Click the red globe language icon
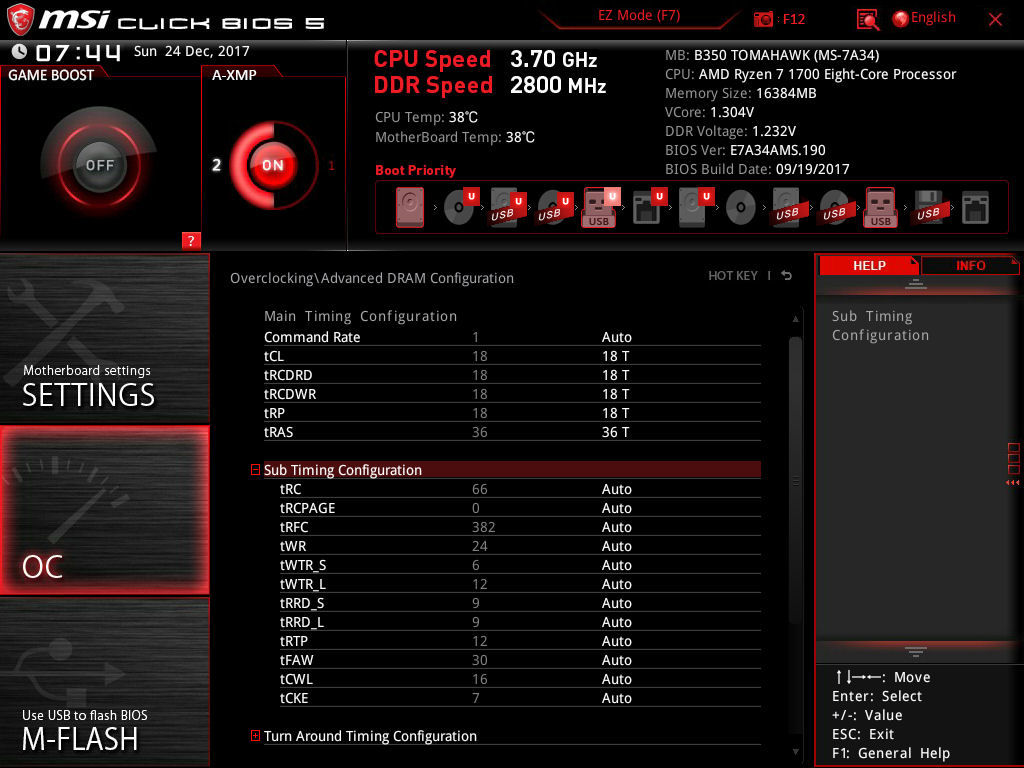 coord(900,19)
